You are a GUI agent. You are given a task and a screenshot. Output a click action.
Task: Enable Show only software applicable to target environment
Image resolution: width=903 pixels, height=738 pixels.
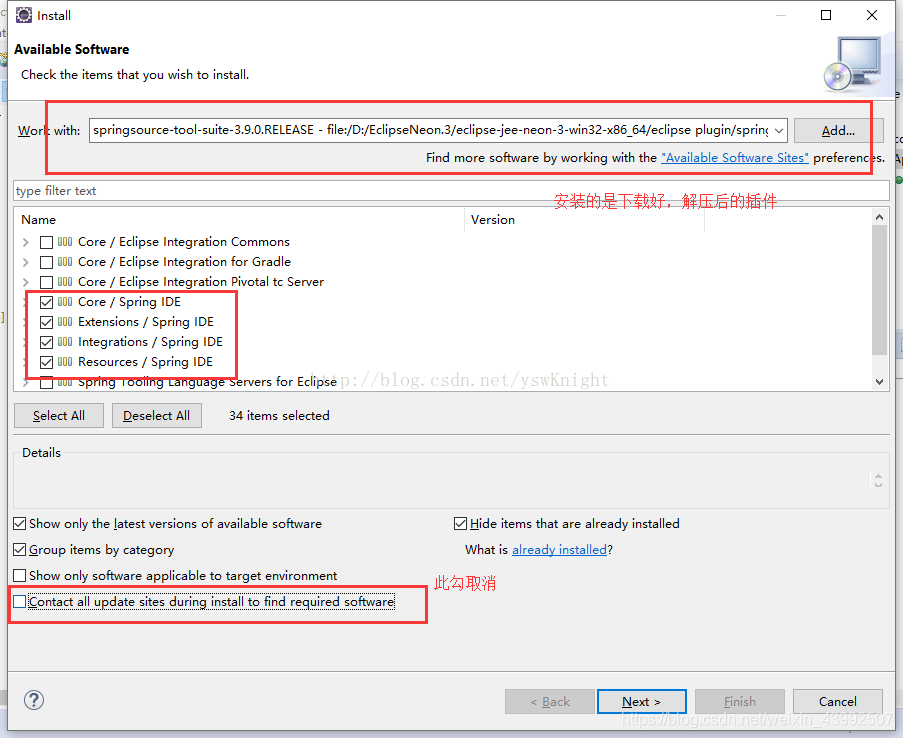[20, 576]
